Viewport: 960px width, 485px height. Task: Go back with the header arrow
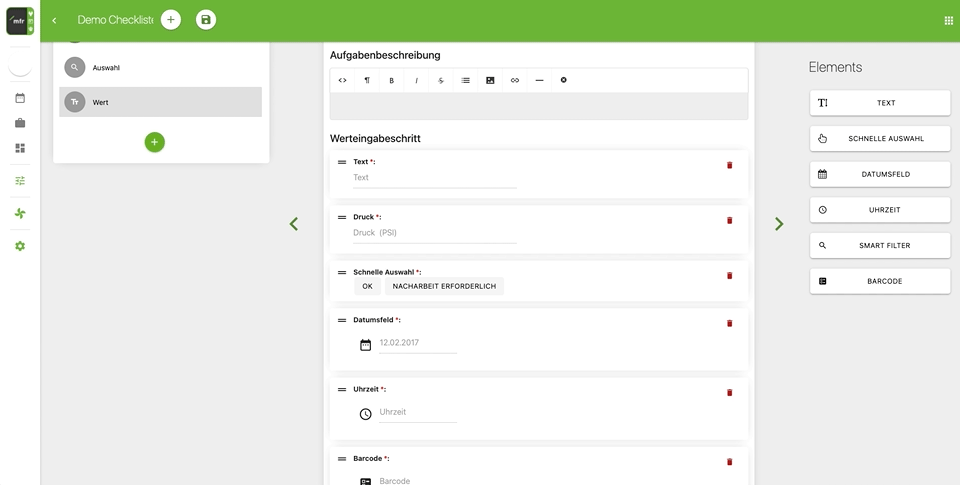click(54, 20)
